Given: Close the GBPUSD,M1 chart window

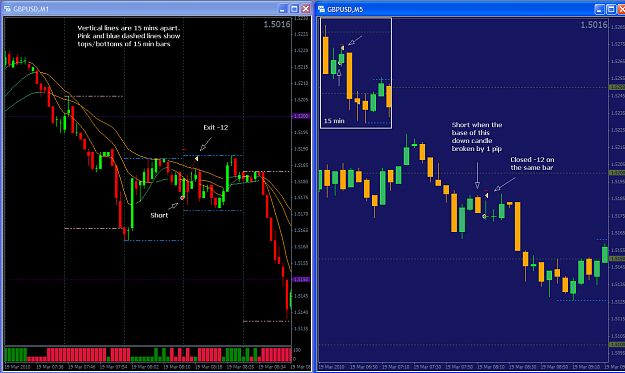Looking at the screenshot, I should point(306,9).
